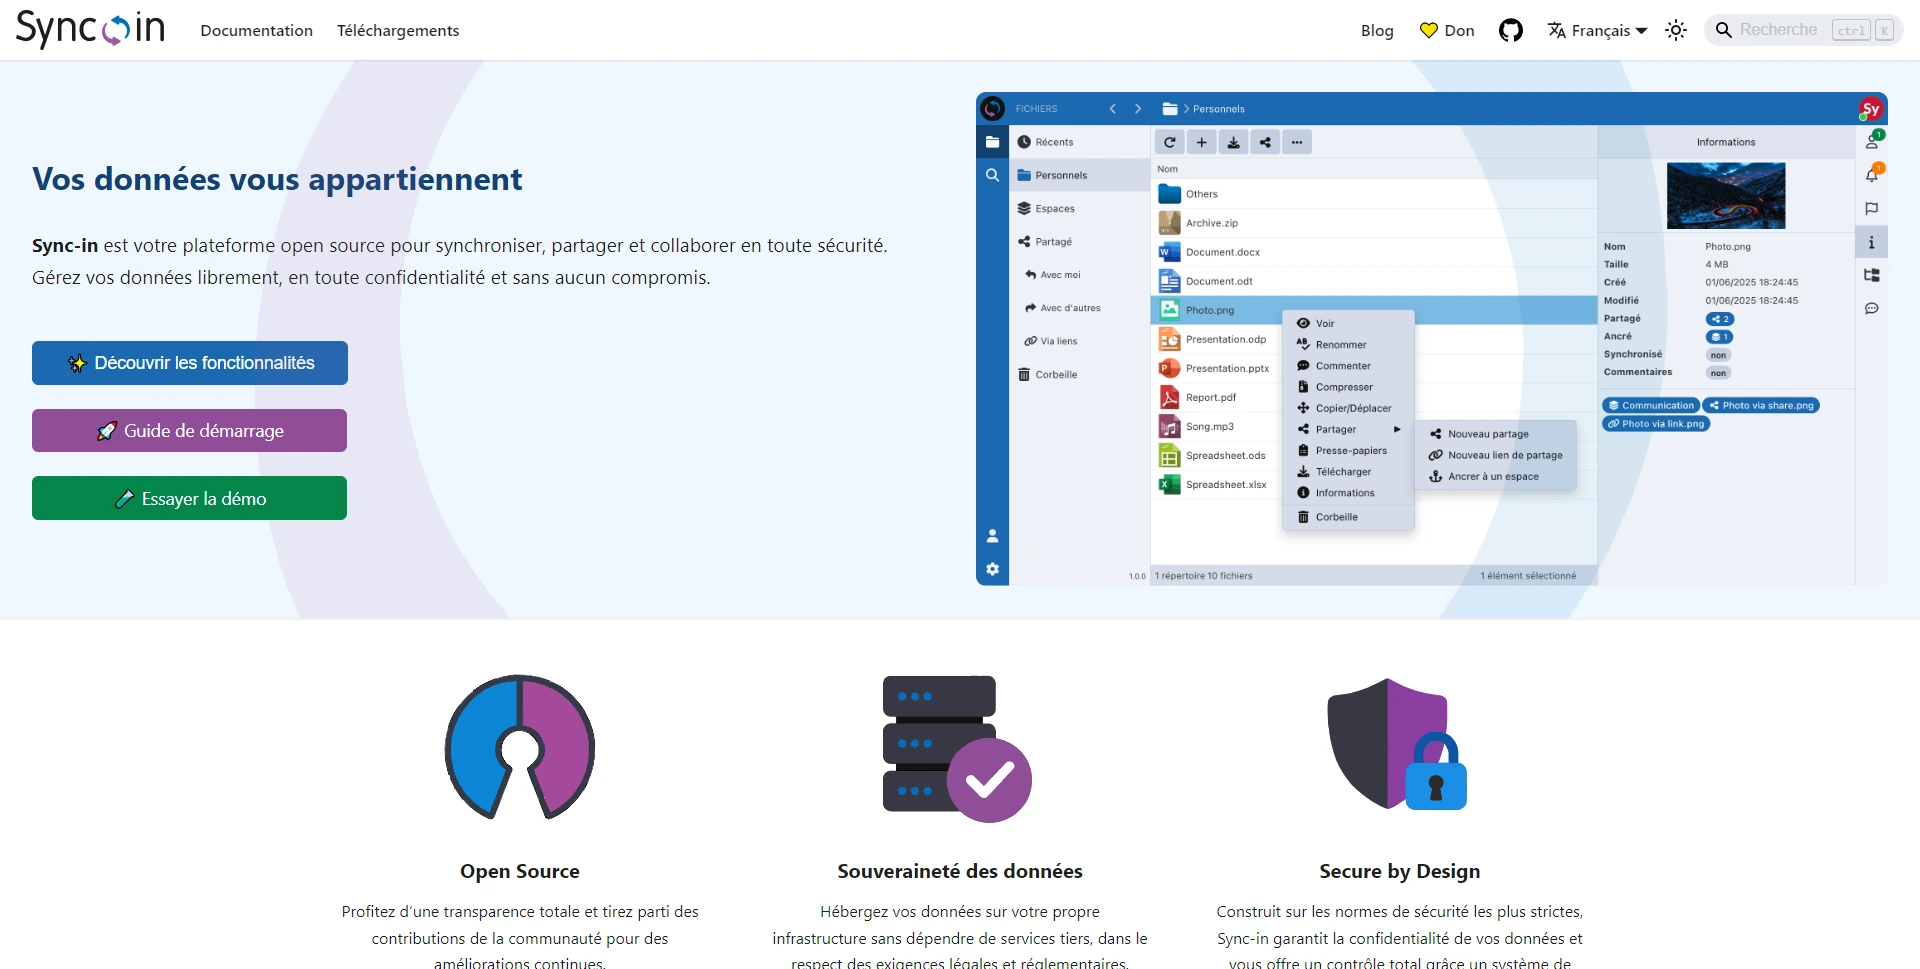Click the user icon at preview sidebar bottom
The height and width of the screenshot is (969, 1920).
pos(992,536)
